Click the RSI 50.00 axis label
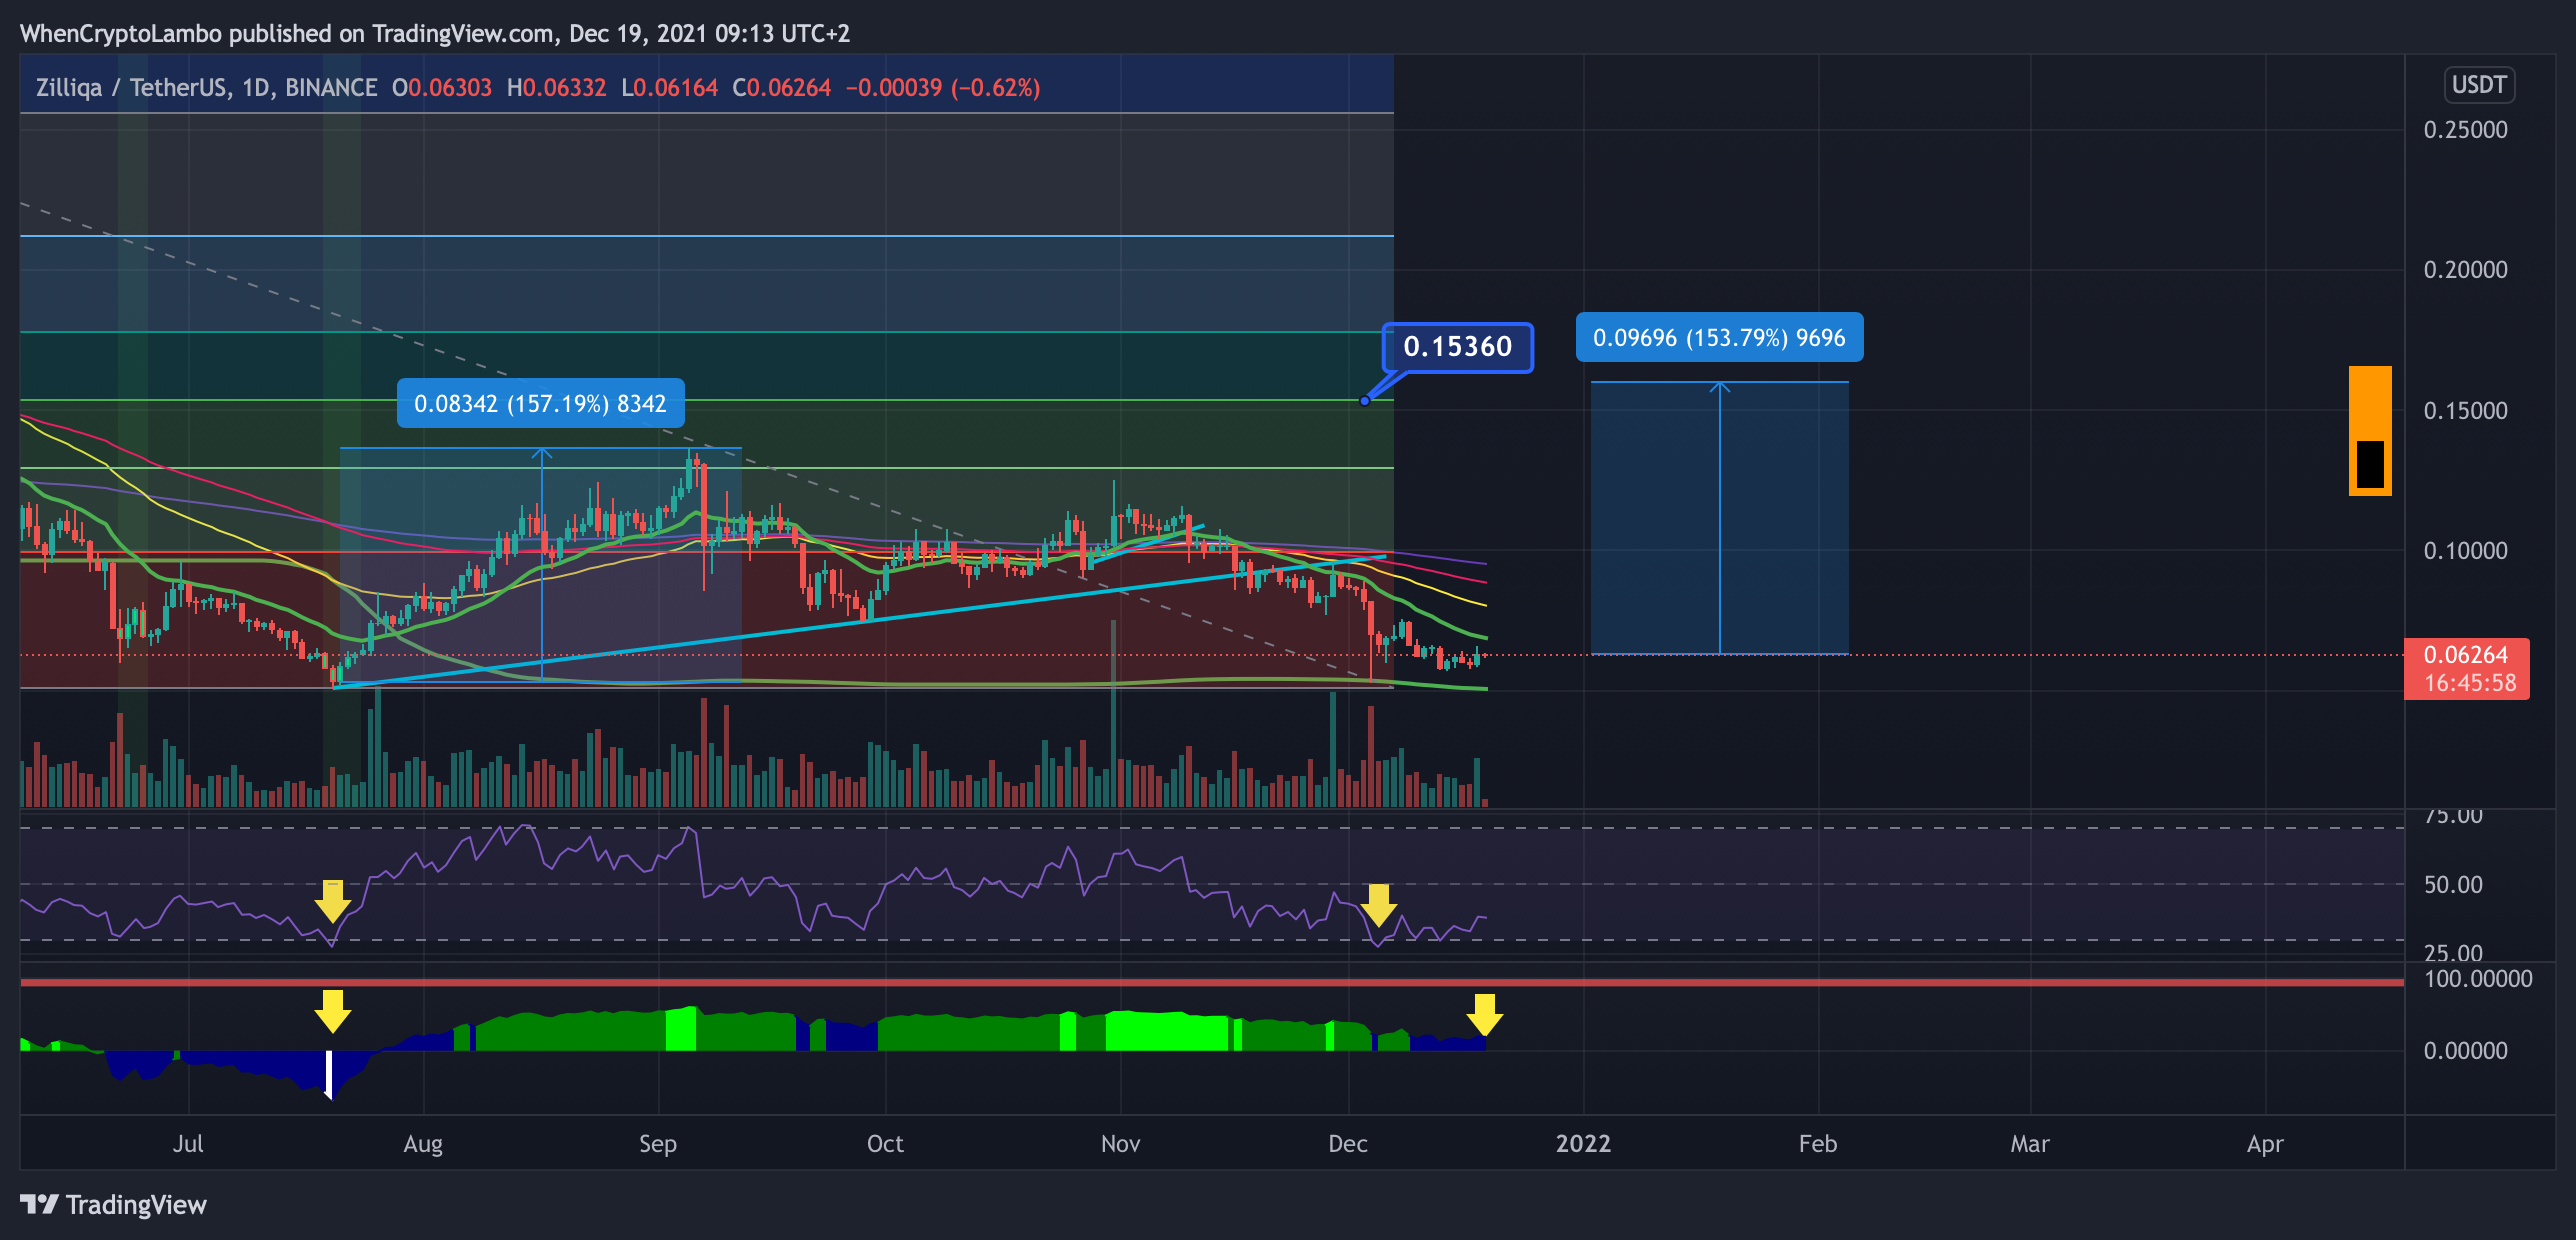This screenshot has width=2576, height=1240. [x=2453, y=884]
